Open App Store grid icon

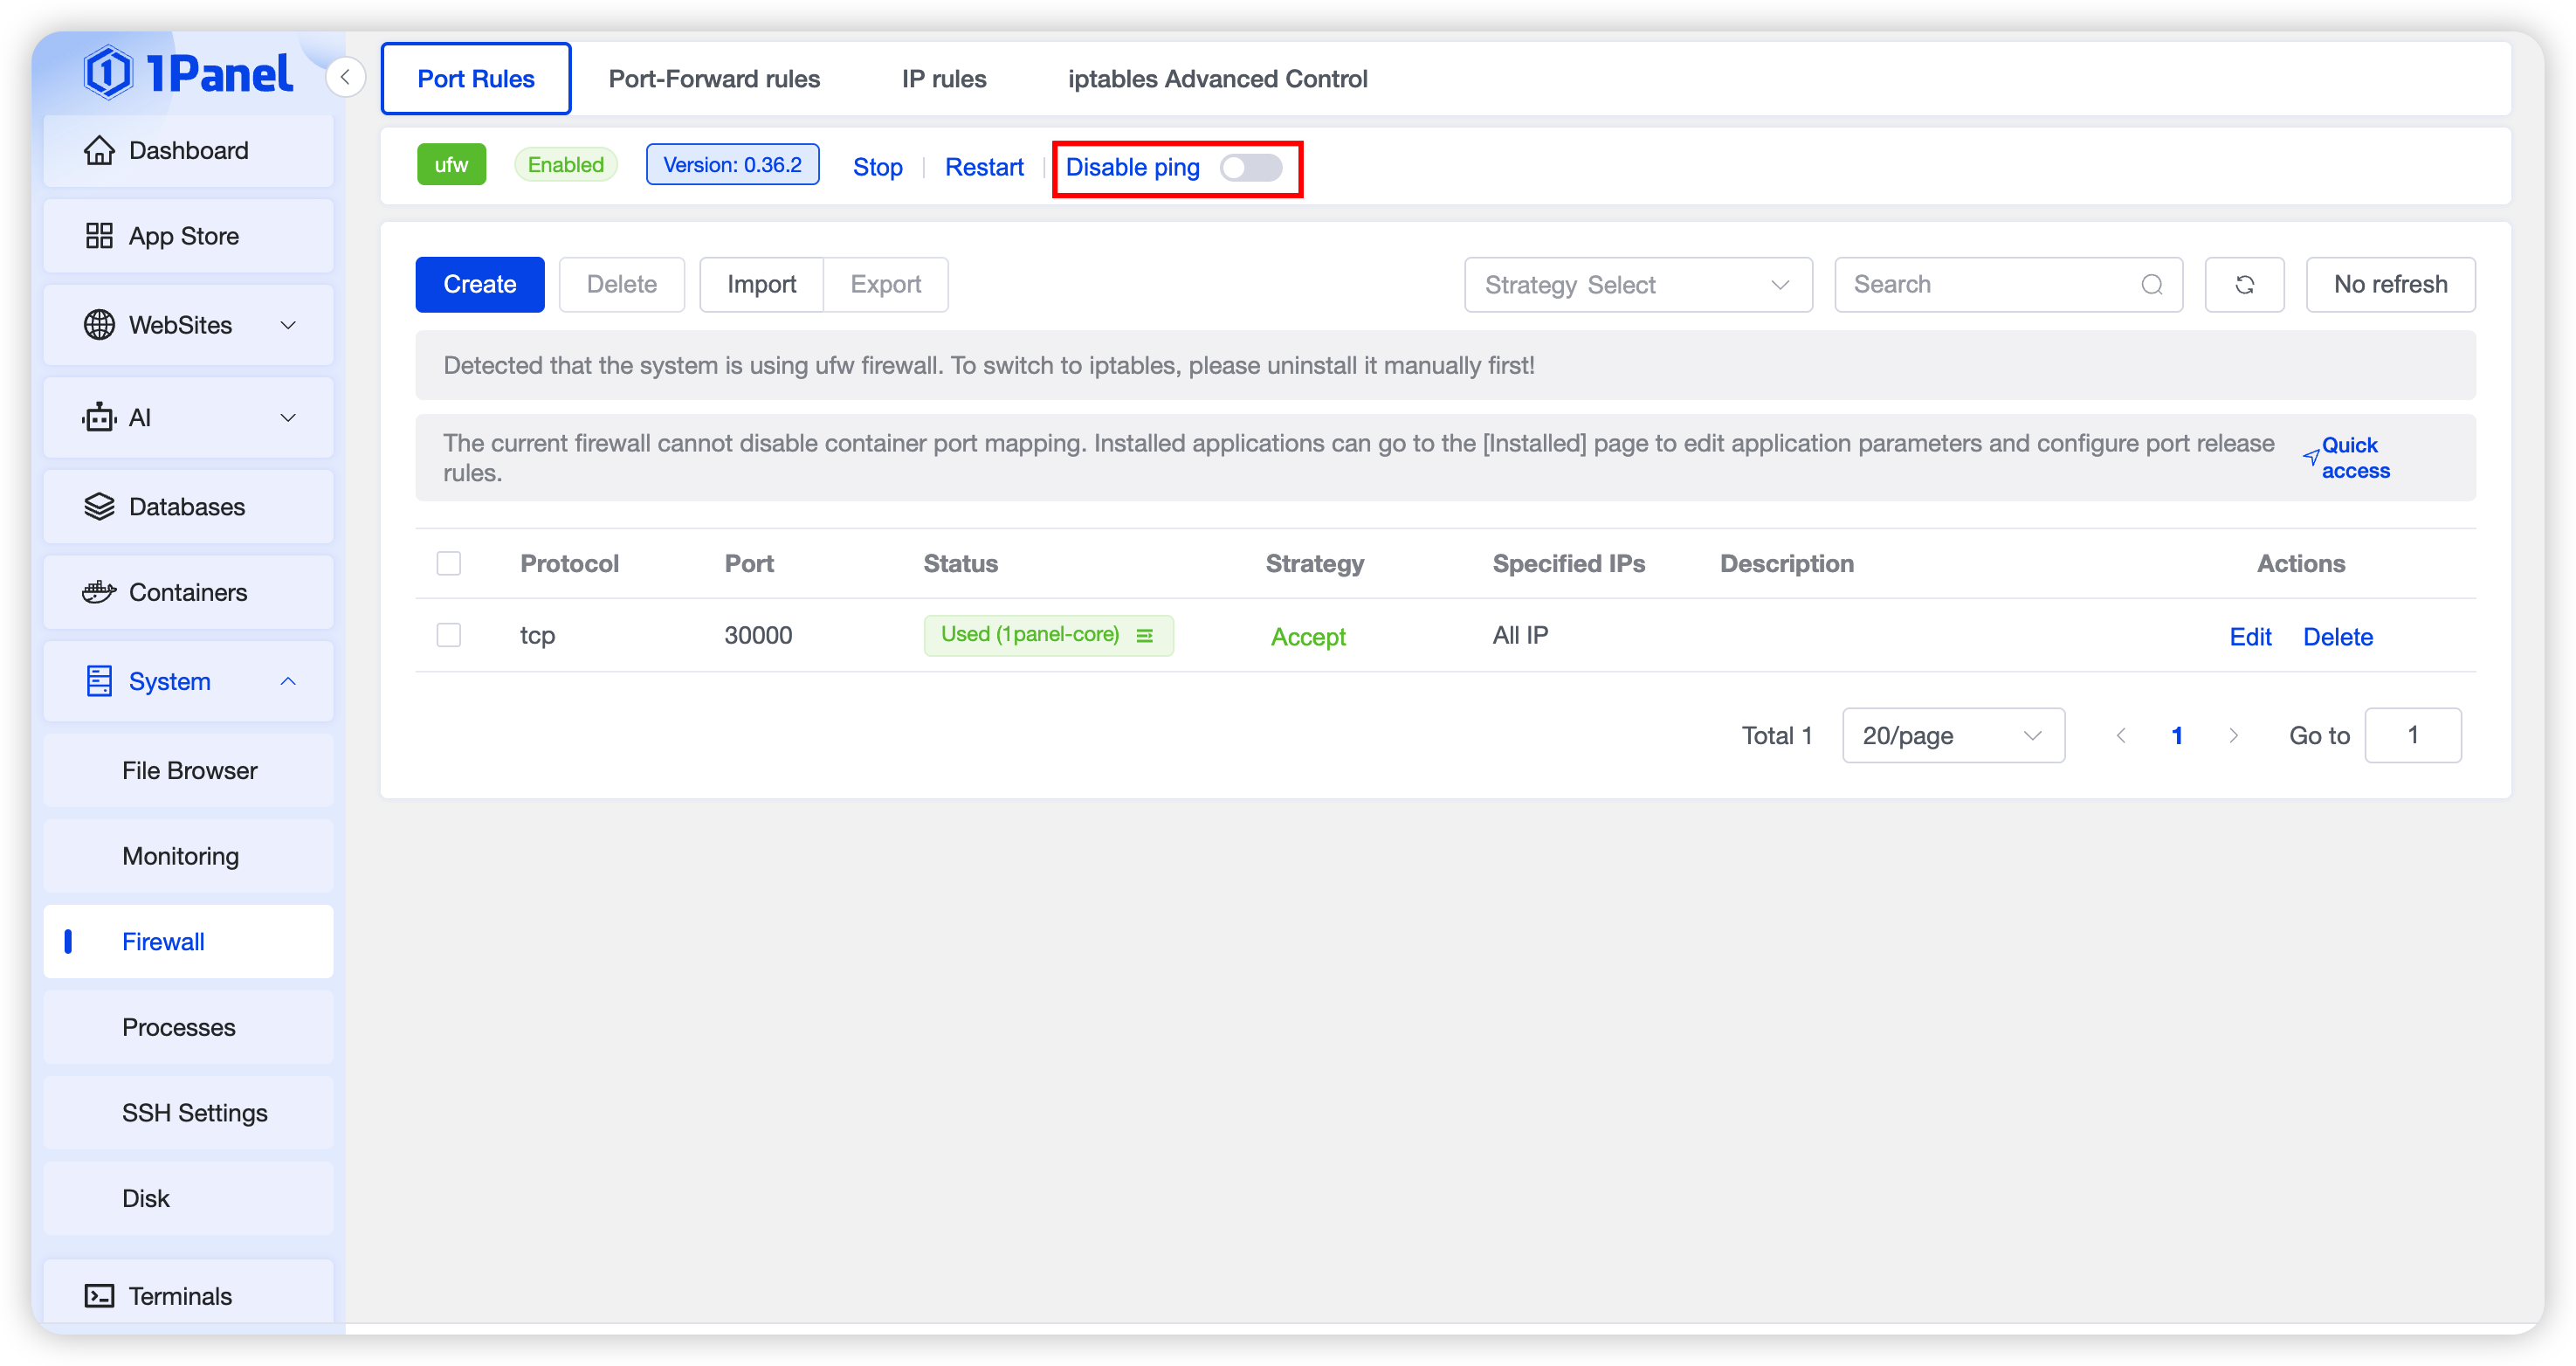(x=99, y=236)
